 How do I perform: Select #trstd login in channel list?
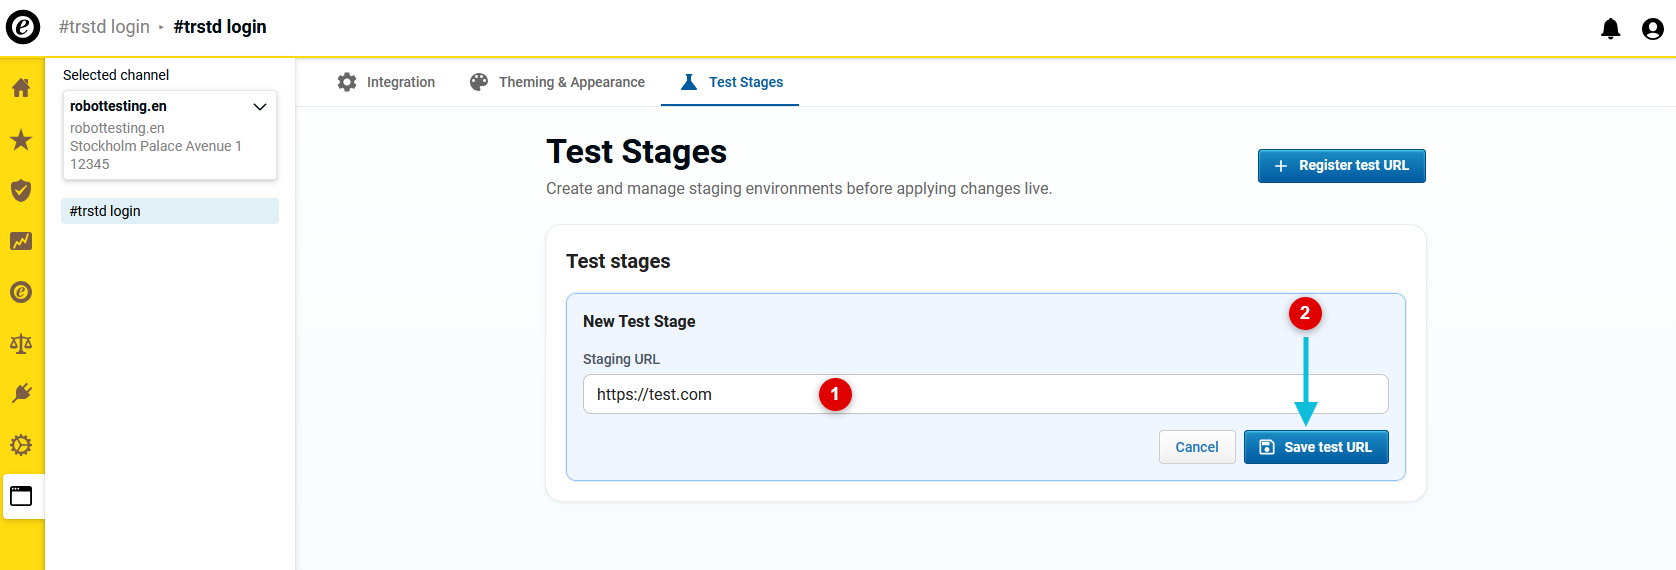coord(170,211)
